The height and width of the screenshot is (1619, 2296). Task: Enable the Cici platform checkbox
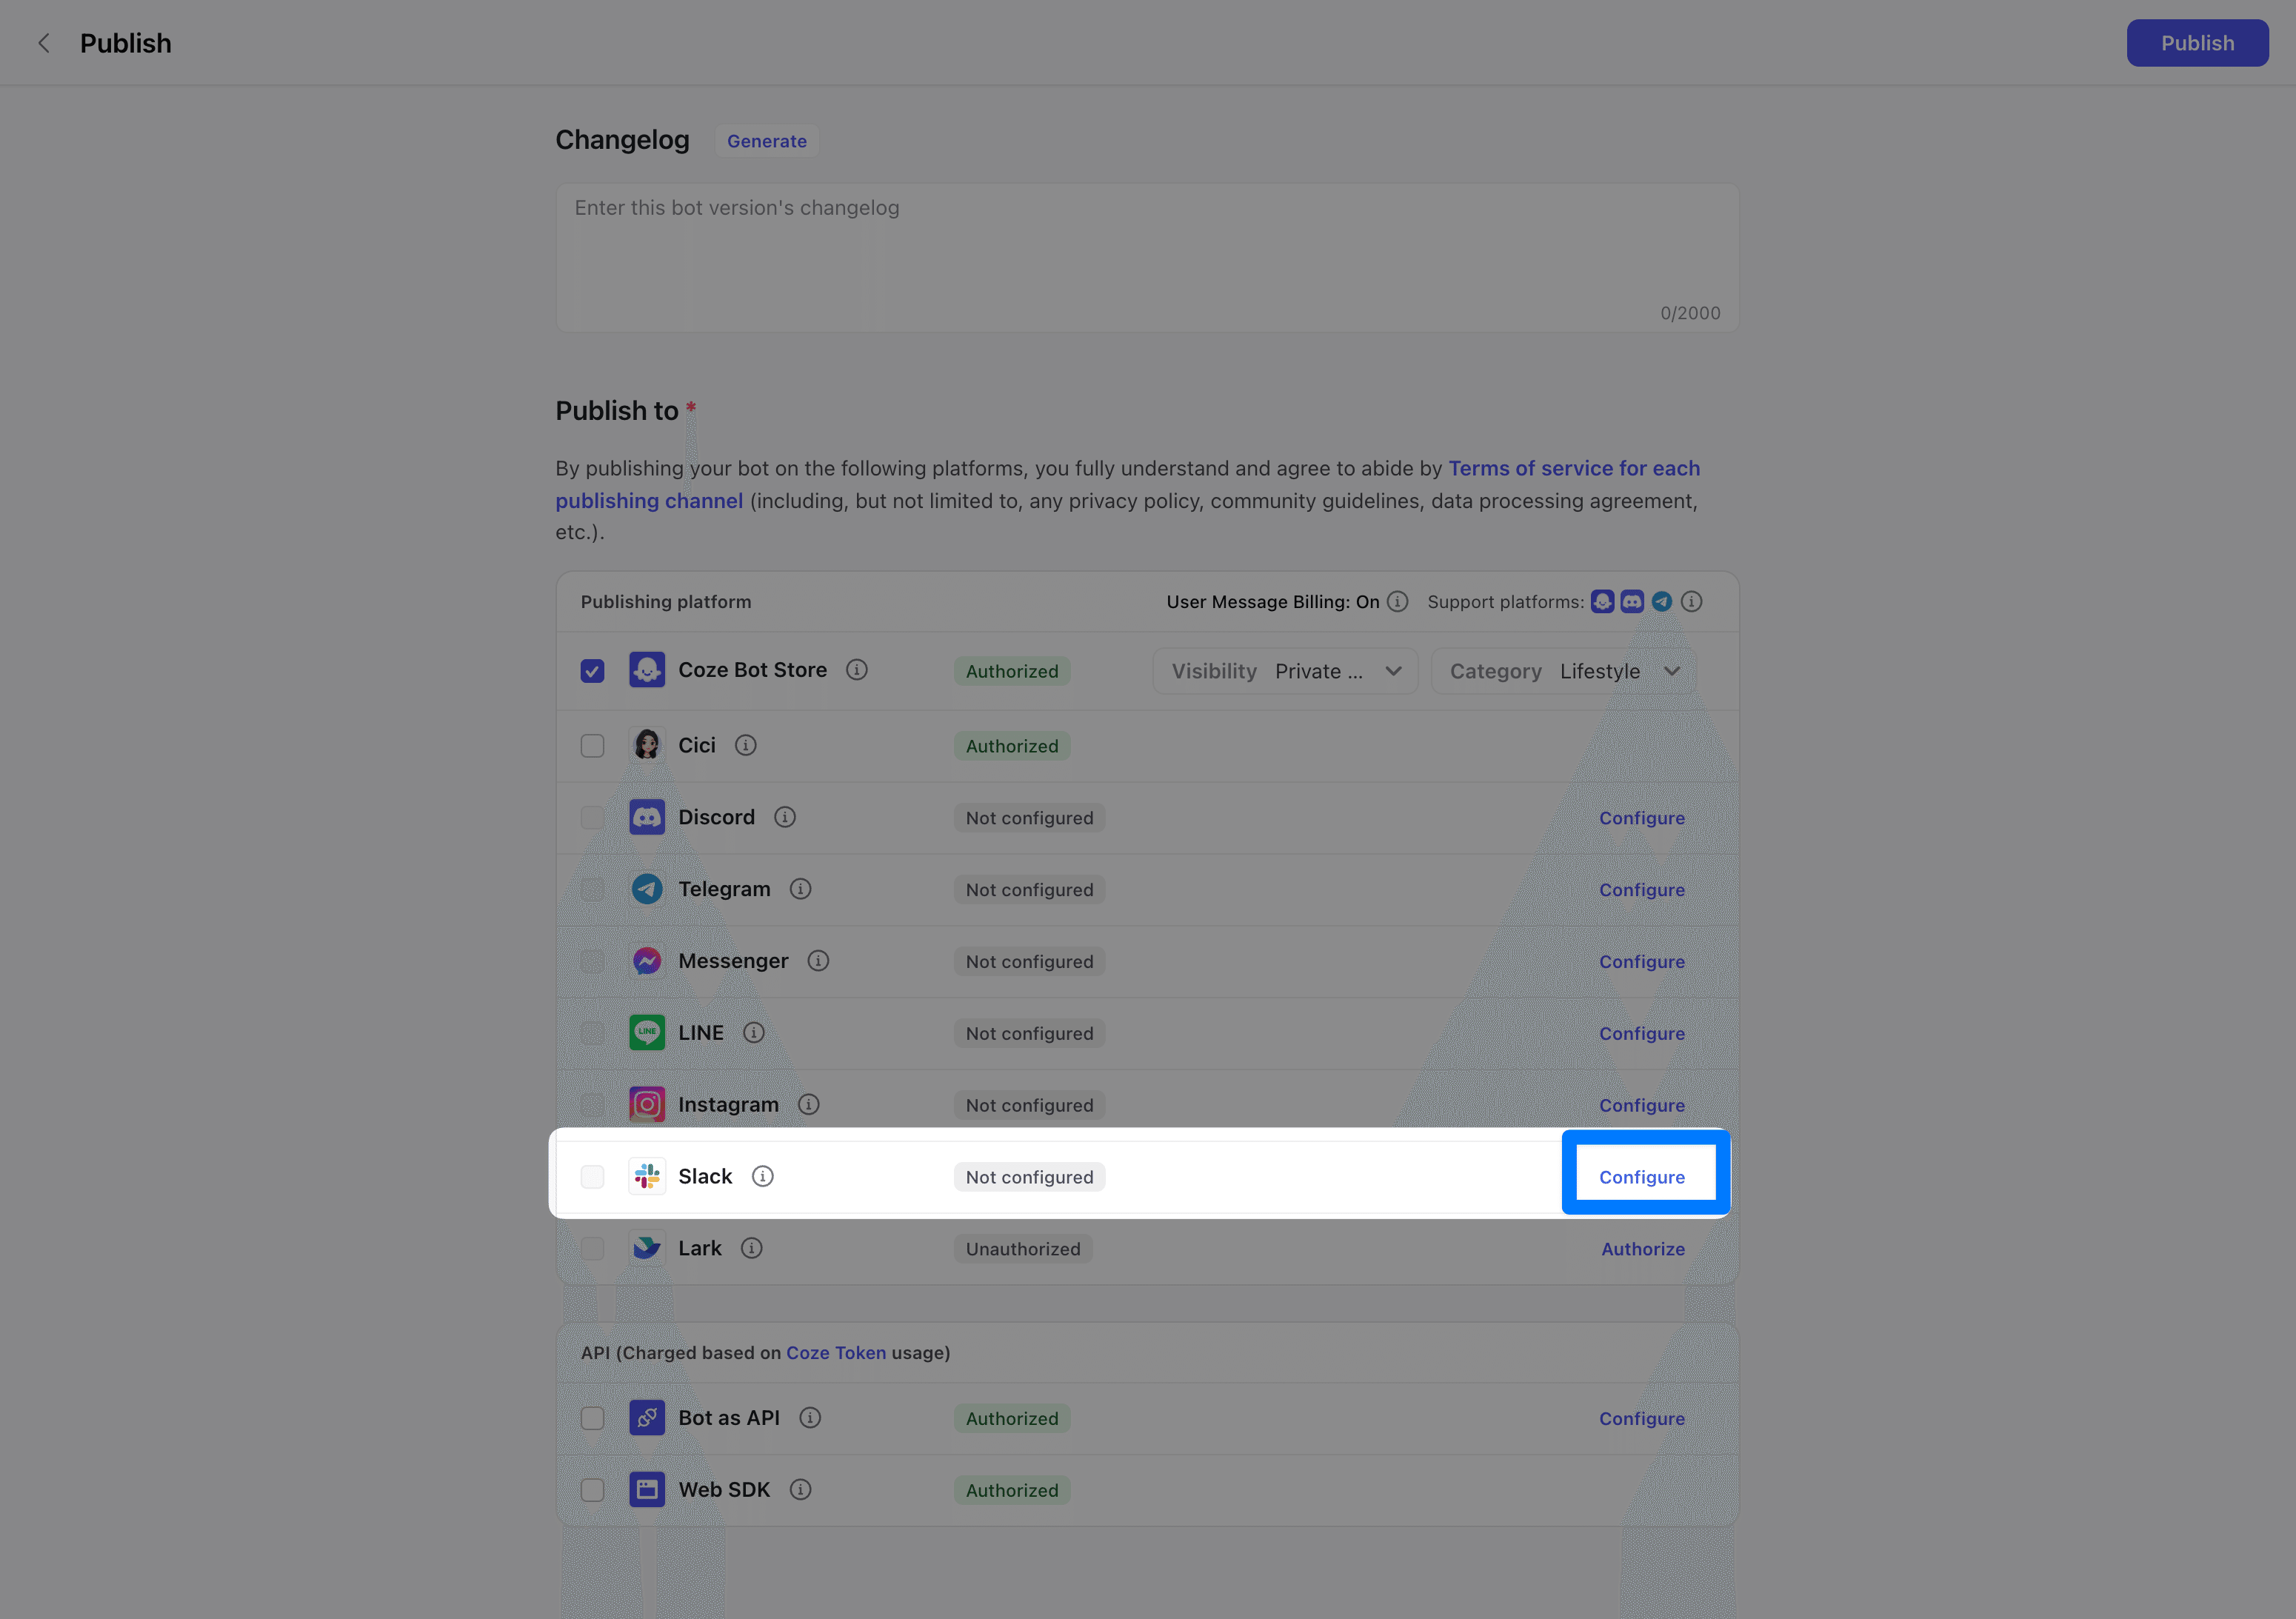(592, 746)
